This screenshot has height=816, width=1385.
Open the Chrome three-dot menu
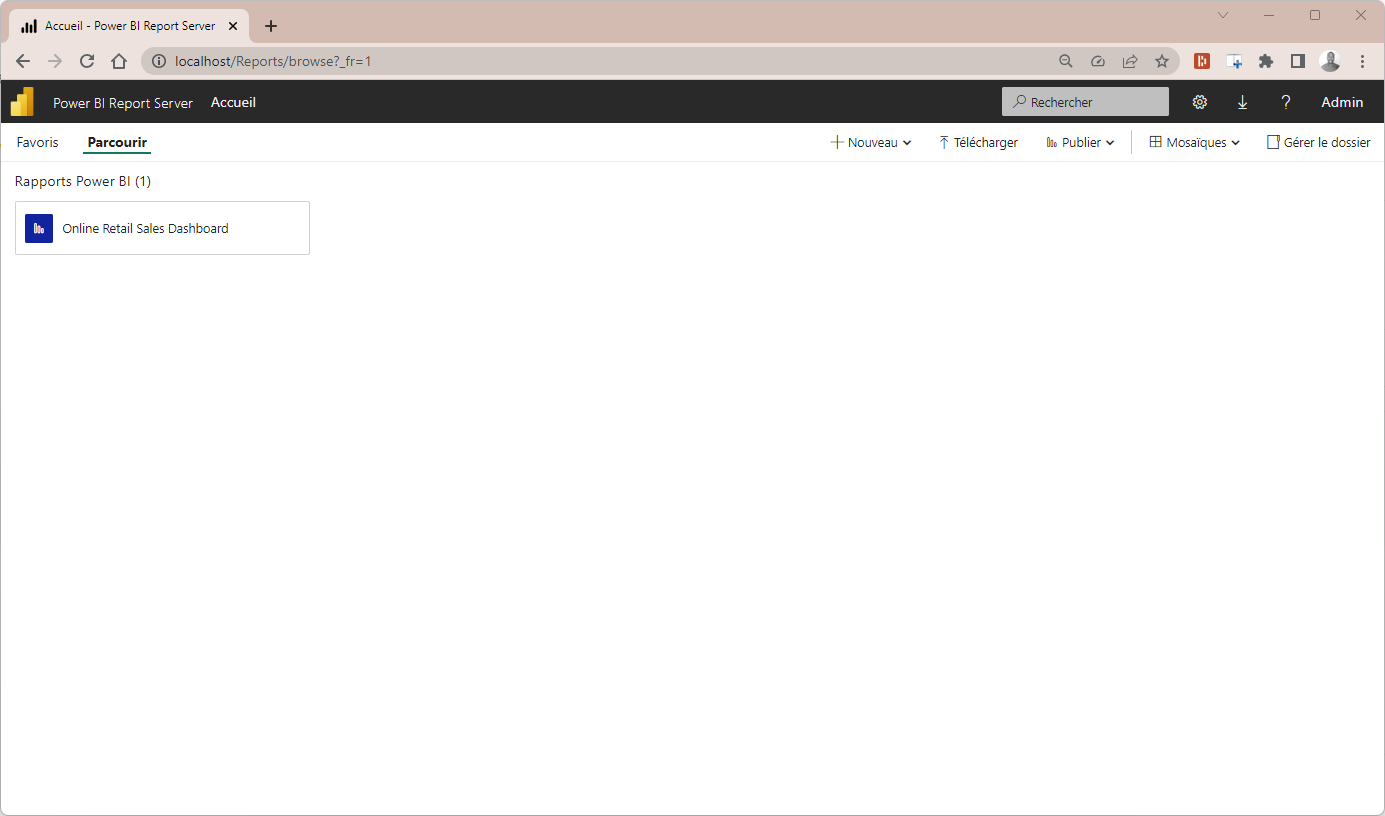pos(1362,61)
